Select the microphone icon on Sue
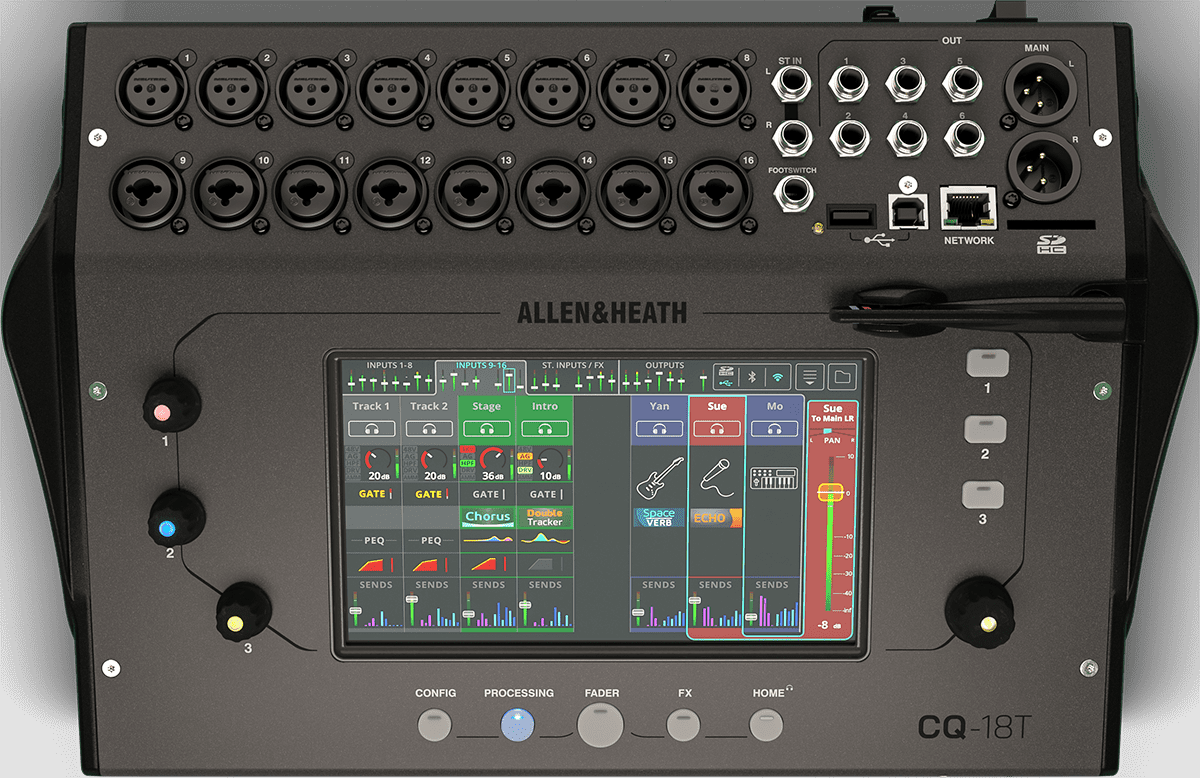The image size is (1200, 778). 715,478
